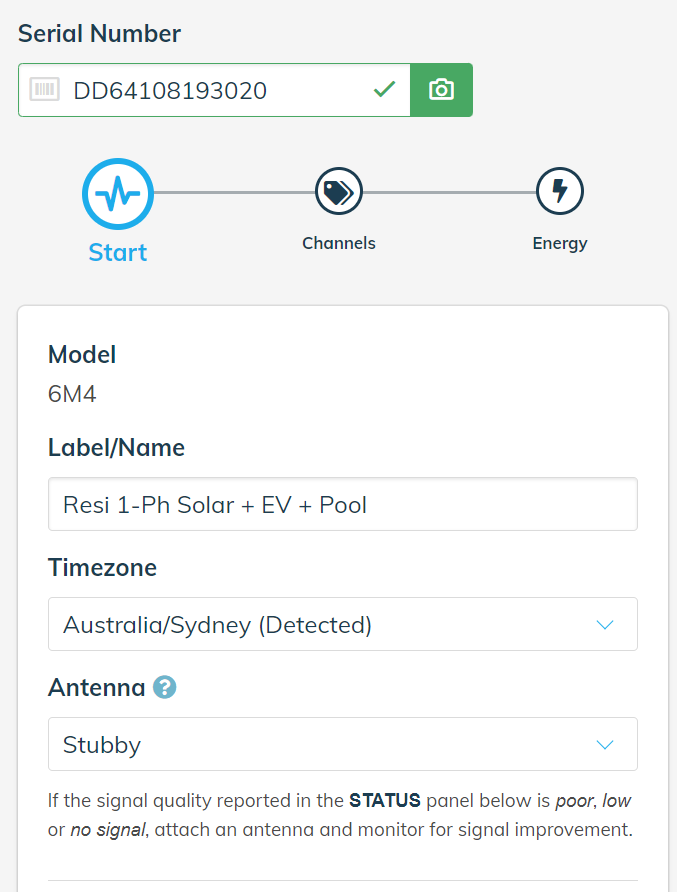Focus the serial number DD64108193020 field
The width and height of the screenshot is (677, 892).
pyautogui.click(x=214, y=90)
